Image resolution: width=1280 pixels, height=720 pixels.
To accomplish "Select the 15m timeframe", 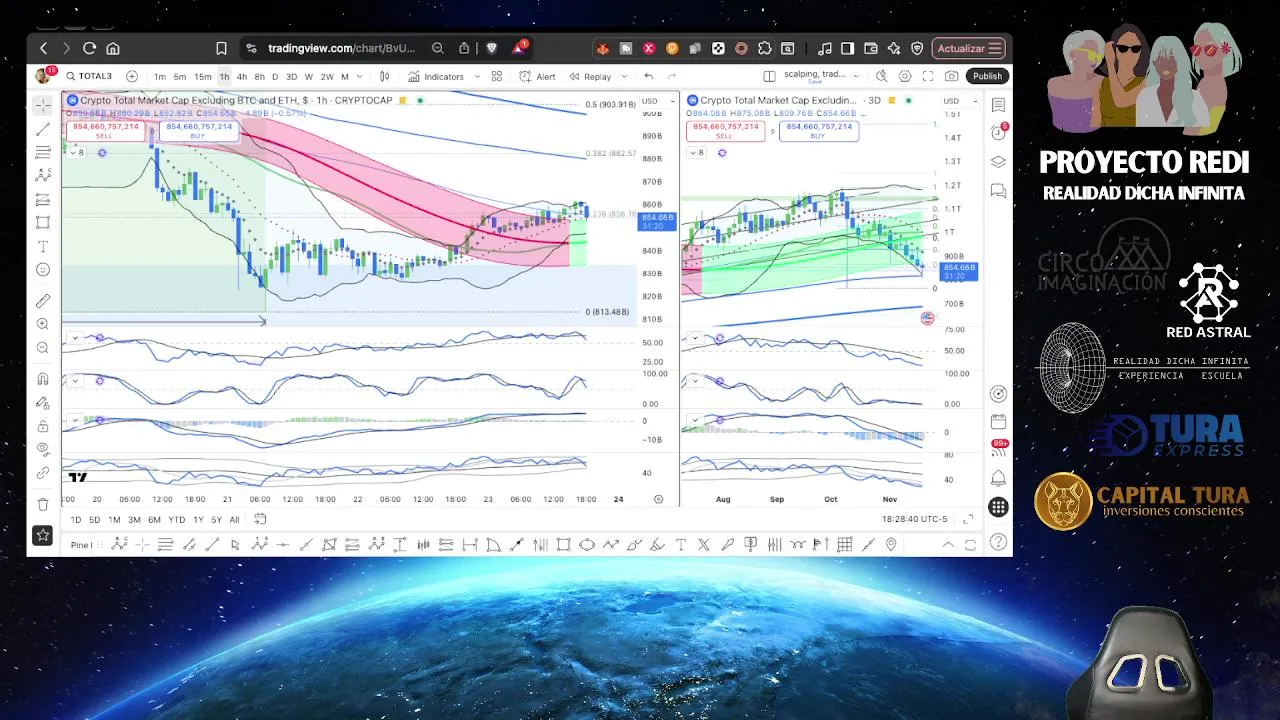I will pos(203,76).
